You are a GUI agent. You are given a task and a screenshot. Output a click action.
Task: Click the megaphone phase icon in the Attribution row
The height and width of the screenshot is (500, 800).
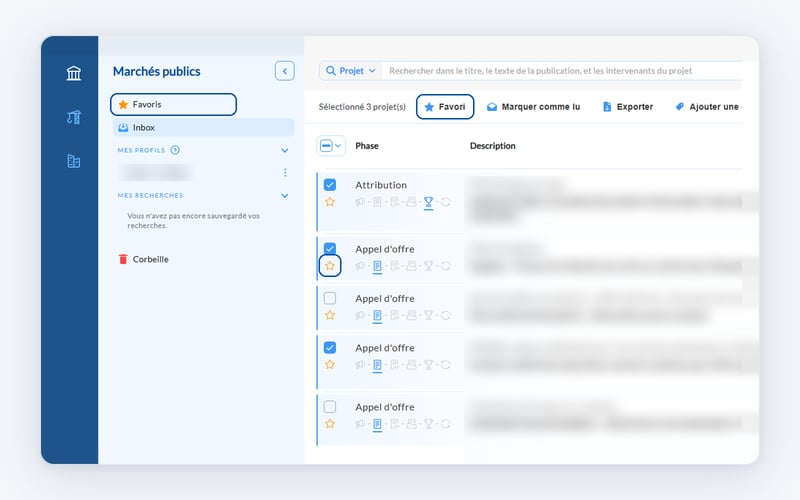[x=360, y=202]
